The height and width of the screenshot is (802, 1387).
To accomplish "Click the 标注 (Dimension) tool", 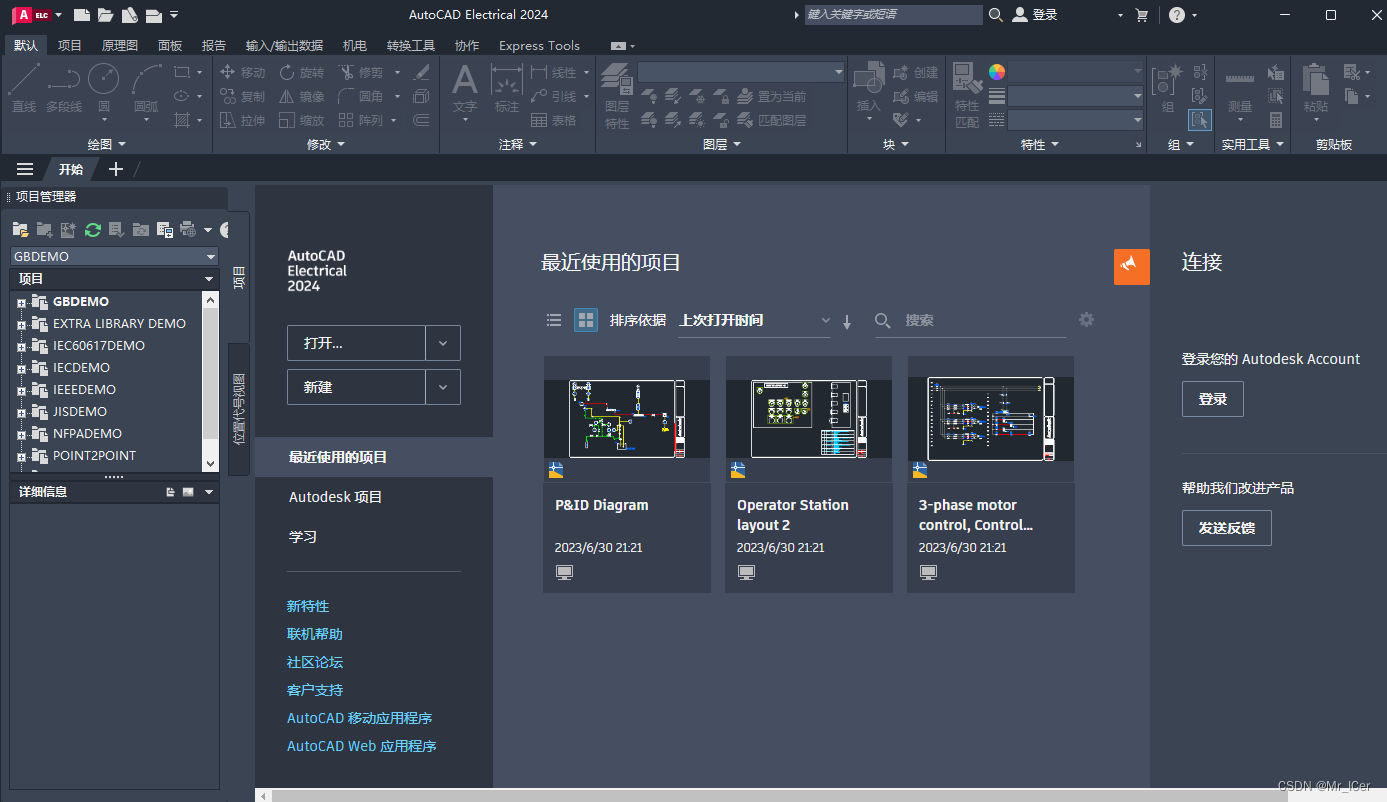I will (507, 88).
